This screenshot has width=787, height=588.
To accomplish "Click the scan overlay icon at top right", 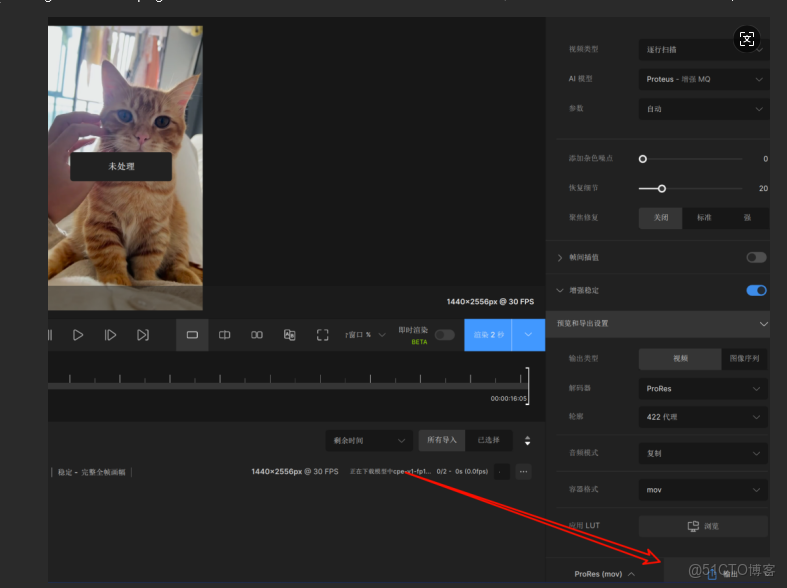I will [x=747, y=39].
